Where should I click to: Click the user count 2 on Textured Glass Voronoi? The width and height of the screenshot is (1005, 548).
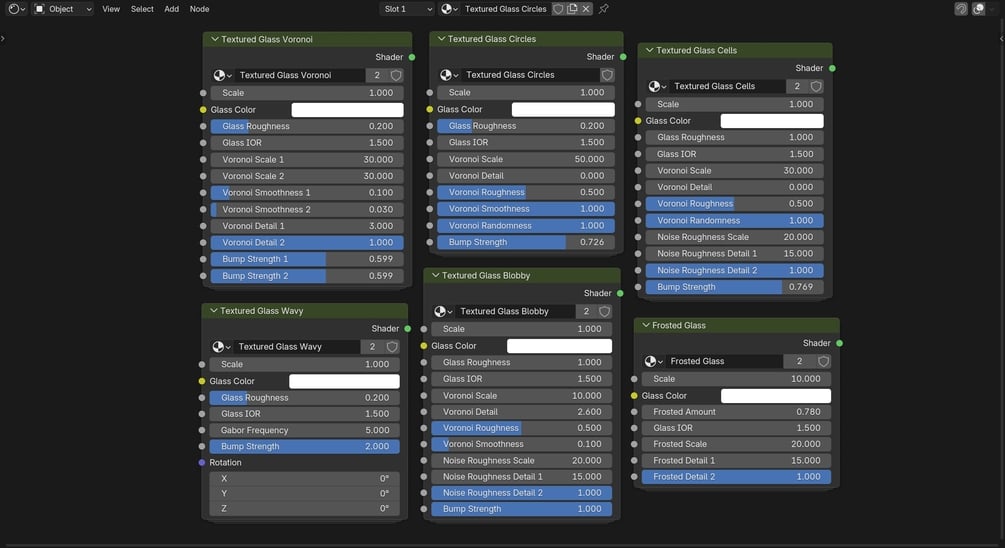click(x=377, y=75)
